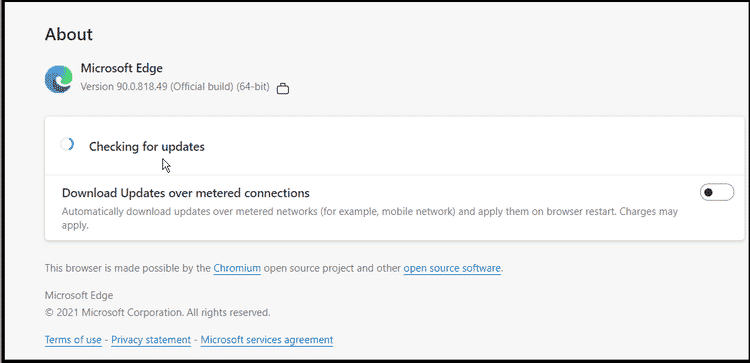Click the Microsoft Edge logo icon

click(58, 79)
